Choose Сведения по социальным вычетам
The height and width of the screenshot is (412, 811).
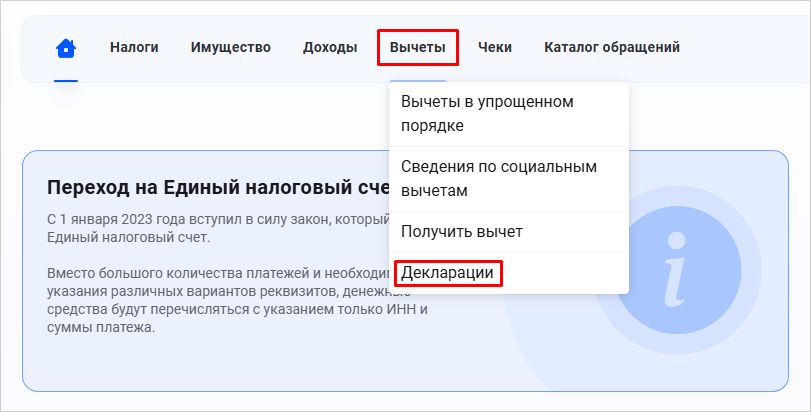[509, 179]
